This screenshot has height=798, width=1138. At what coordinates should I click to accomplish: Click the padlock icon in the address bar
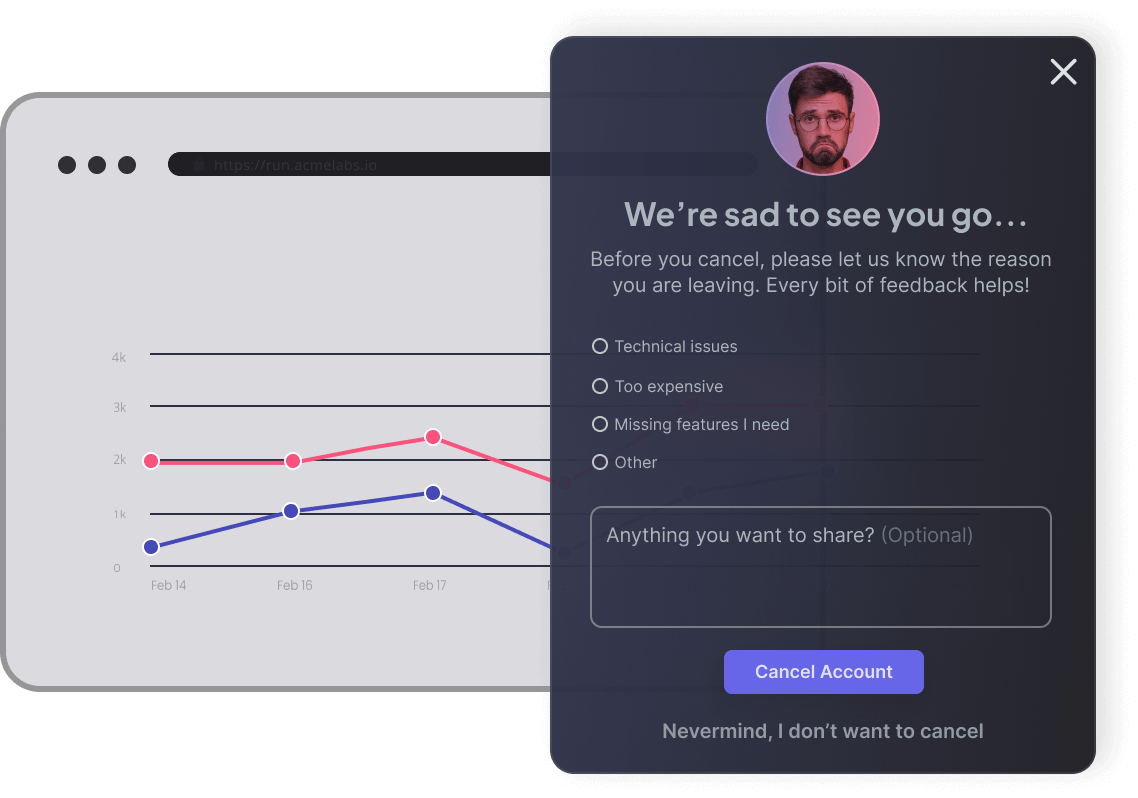tap(199, 165)
